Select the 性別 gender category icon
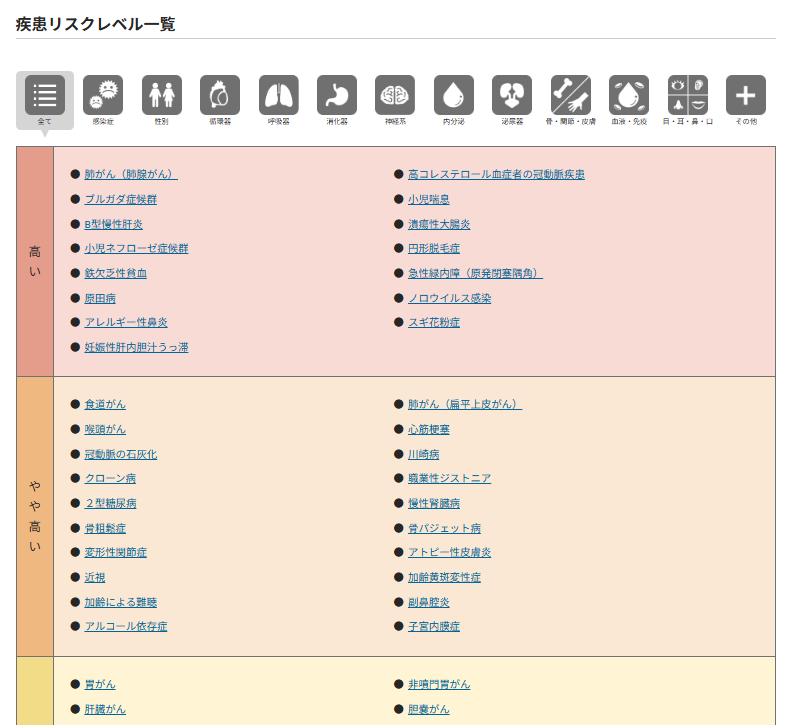Image resolution: width=789 pixels, height=725 pixels. (162, 95)
